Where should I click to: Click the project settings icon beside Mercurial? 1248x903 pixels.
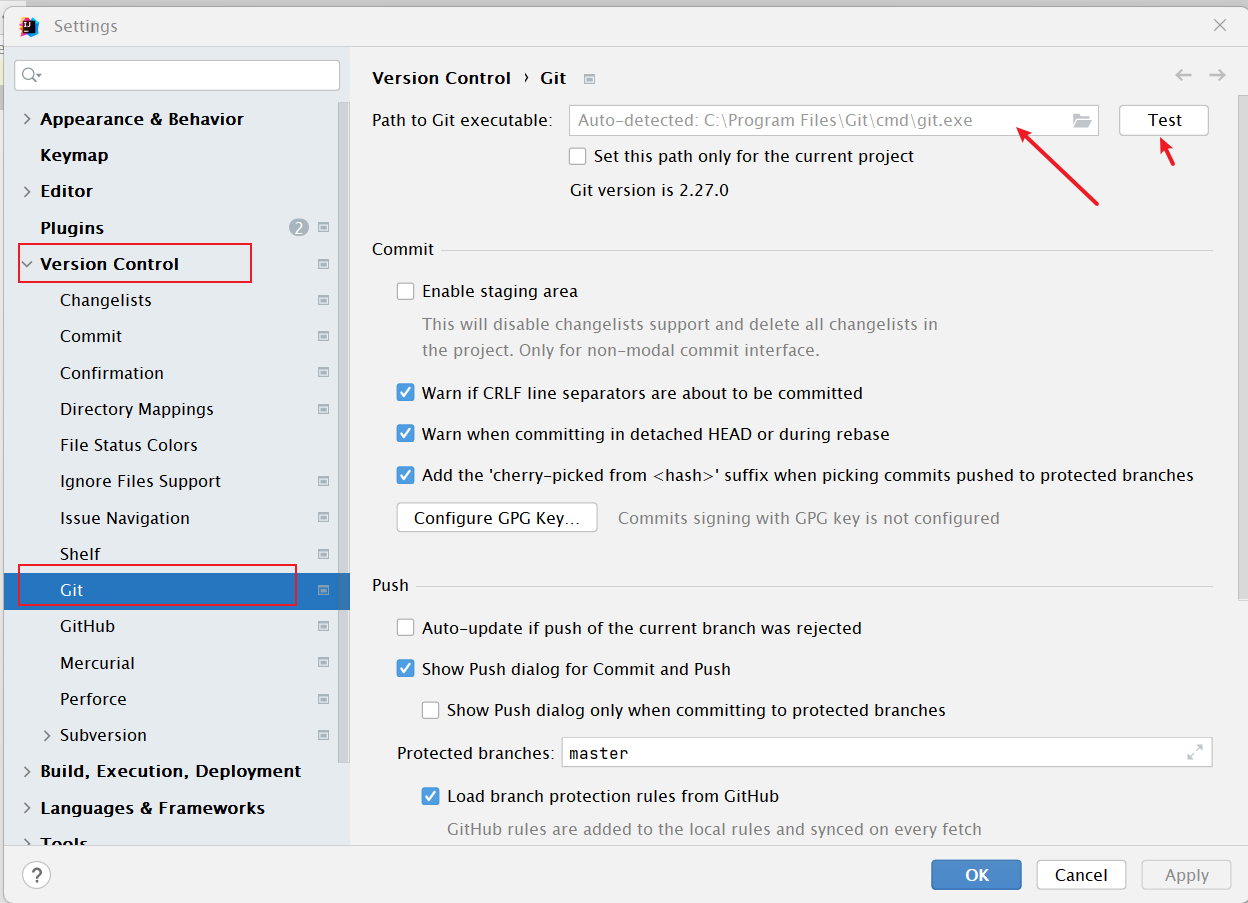[324, 662]
